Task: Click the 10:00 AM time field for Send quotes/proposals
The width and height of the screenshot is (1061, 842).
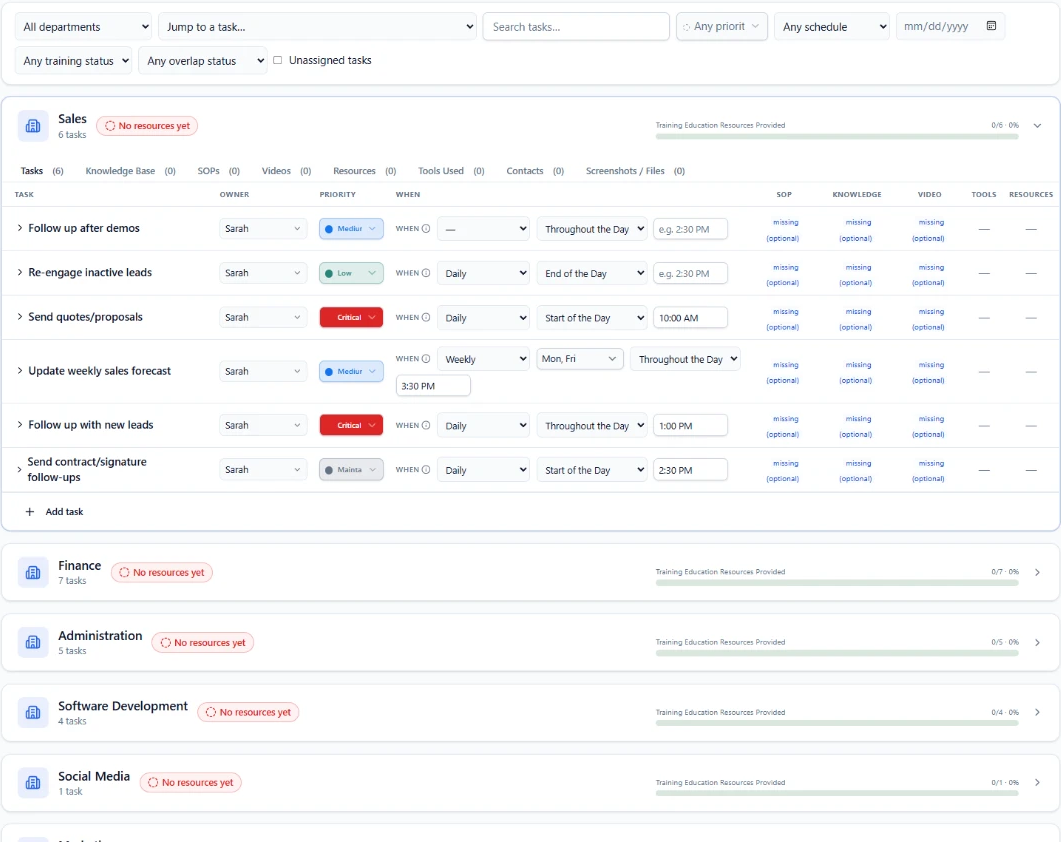Action: pyautogui.click(x=690, y=317)
